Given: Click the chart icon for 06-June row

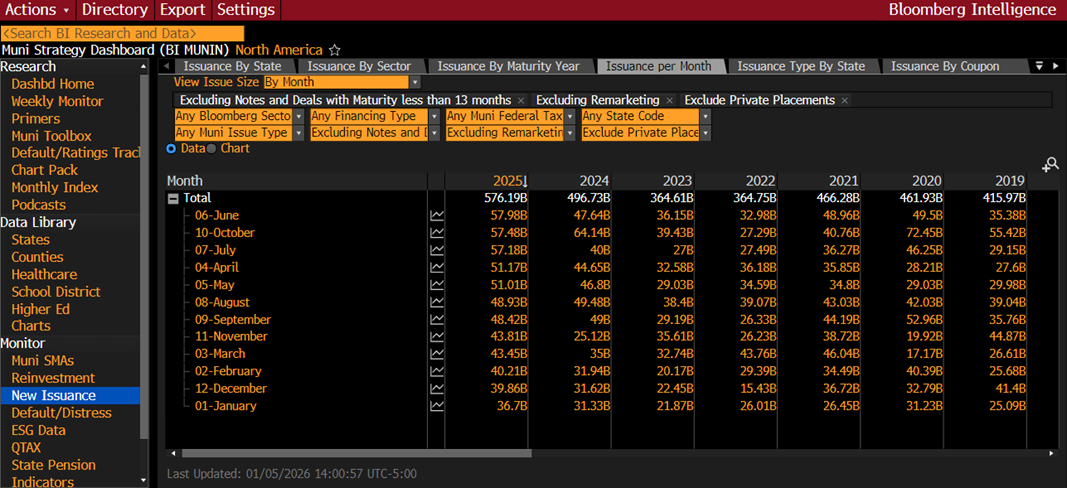Looking at the screenshot, I should (x=436, y=215).
